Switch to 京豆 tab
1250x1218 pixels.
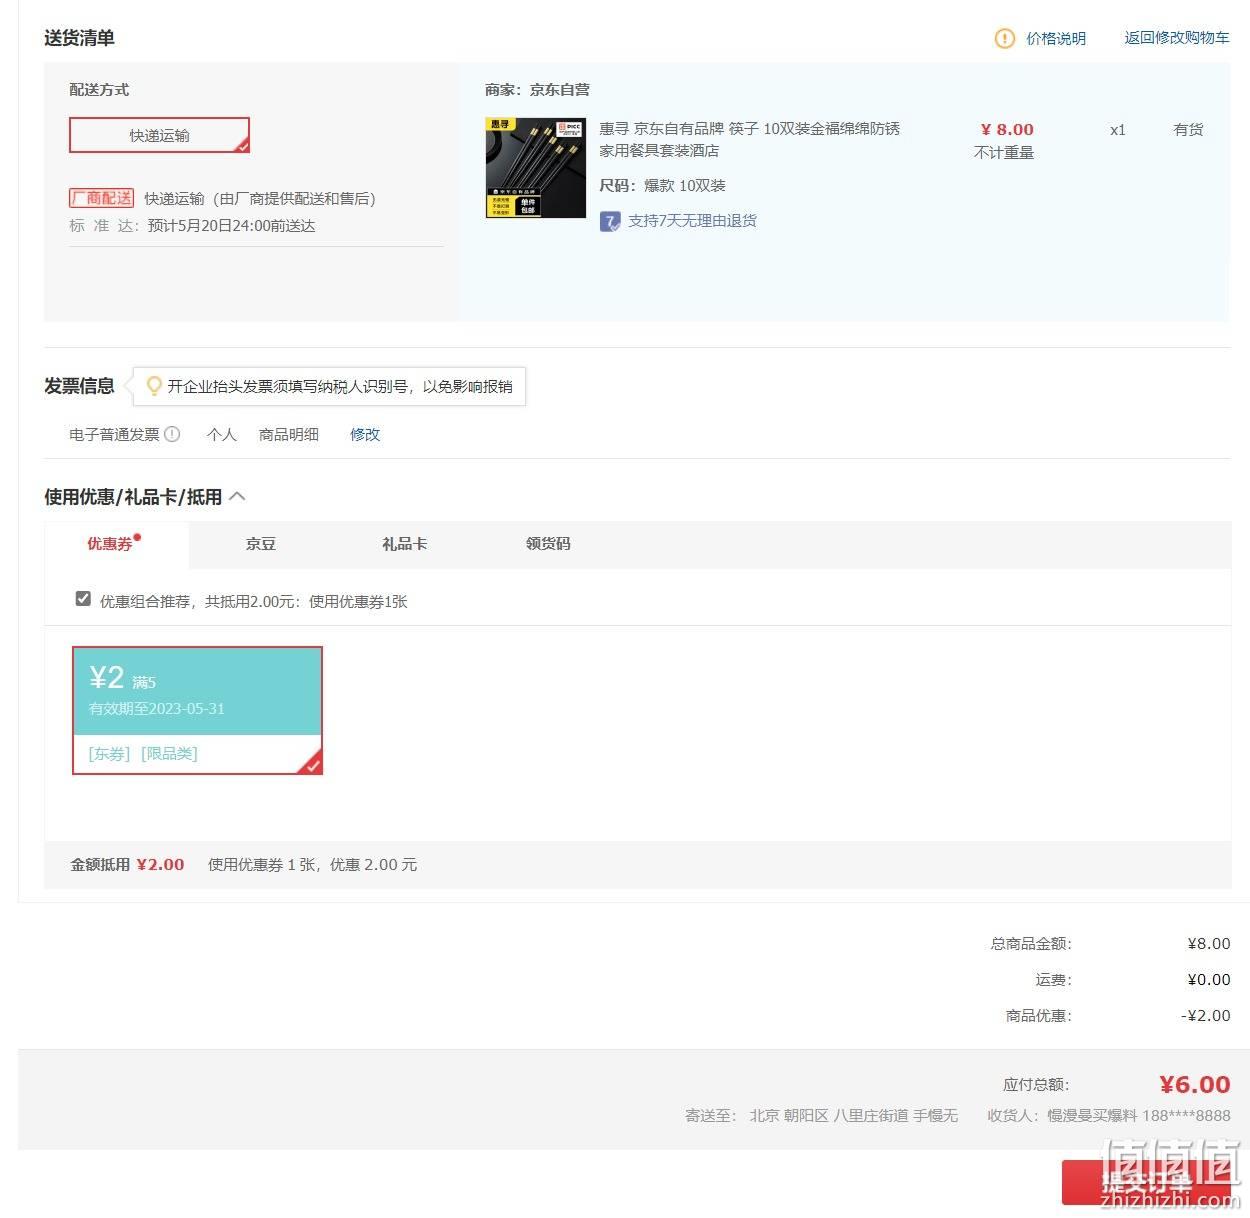point(261,544)
